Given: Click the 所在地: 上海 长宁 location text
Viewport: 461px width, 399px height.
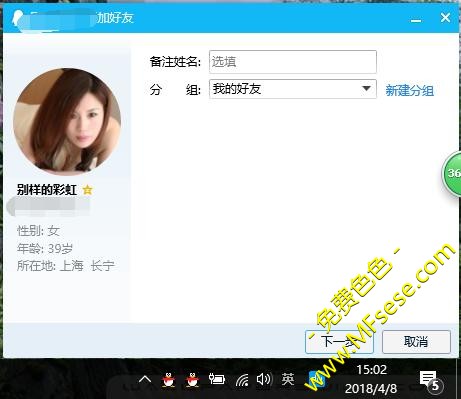Looking at the screenshot, I should pyautogui.click(x=66, y=266).
